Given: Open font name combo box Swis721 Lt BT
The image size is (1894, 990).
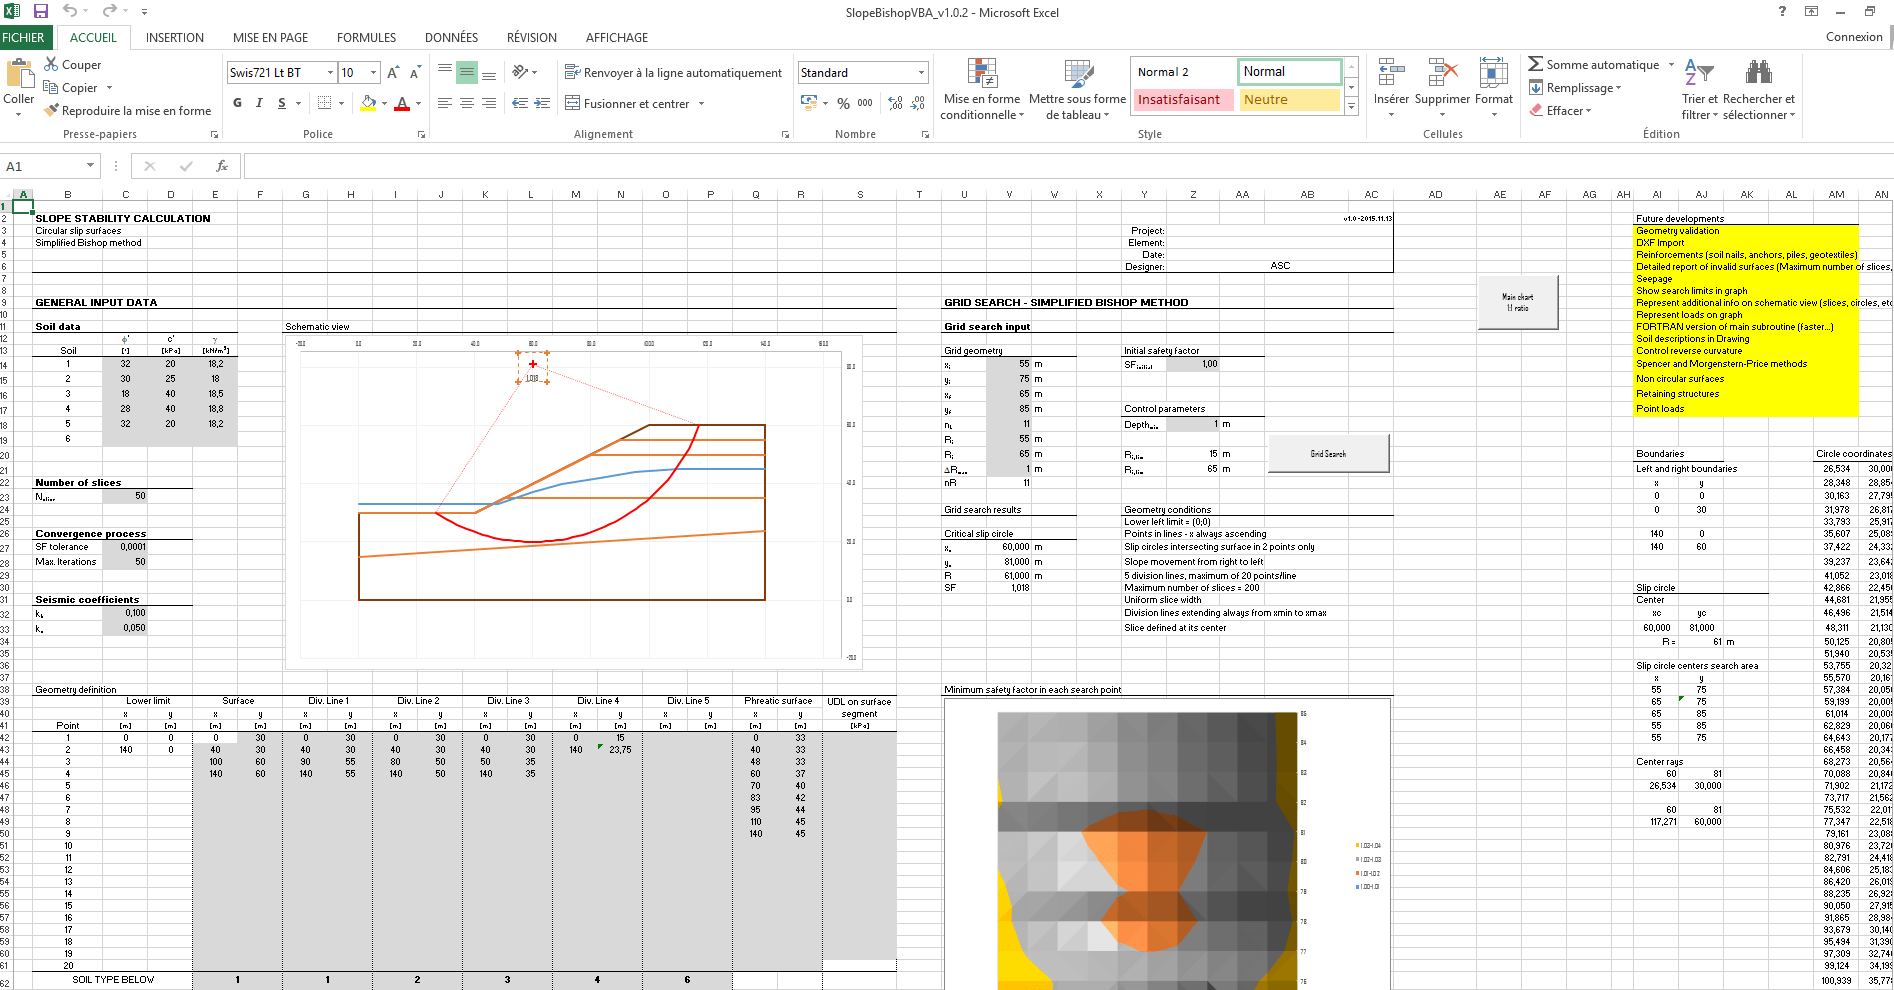Looking at the screenshot, I should pyautogui.click(x=281, y=72).
